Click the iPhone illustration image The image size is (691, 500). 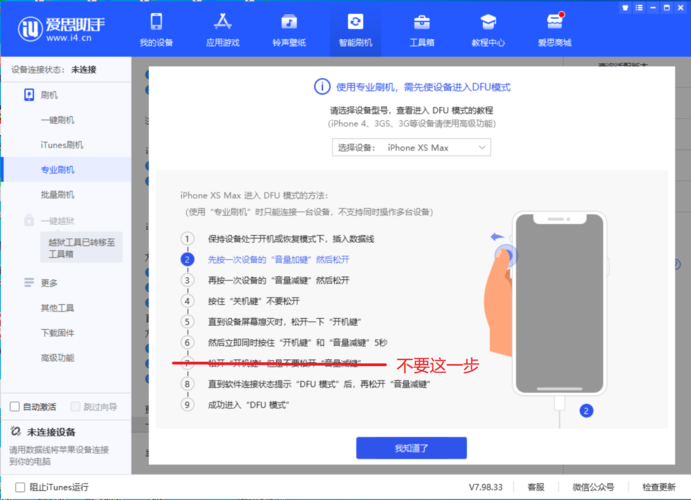pos(559,304)
